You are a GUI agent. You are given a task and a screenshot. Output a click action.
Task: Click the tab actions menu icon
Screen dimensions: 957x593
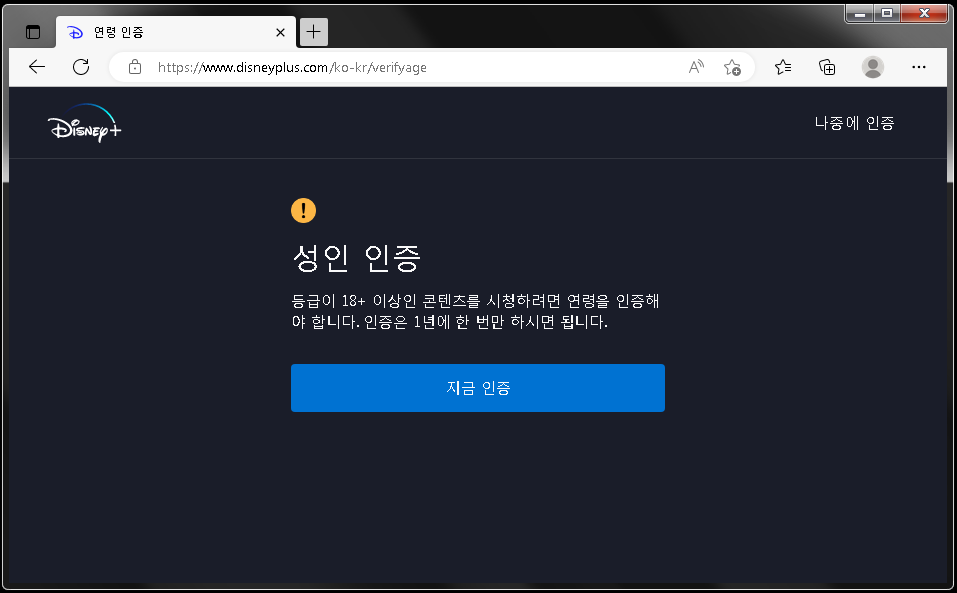[33, 32]
